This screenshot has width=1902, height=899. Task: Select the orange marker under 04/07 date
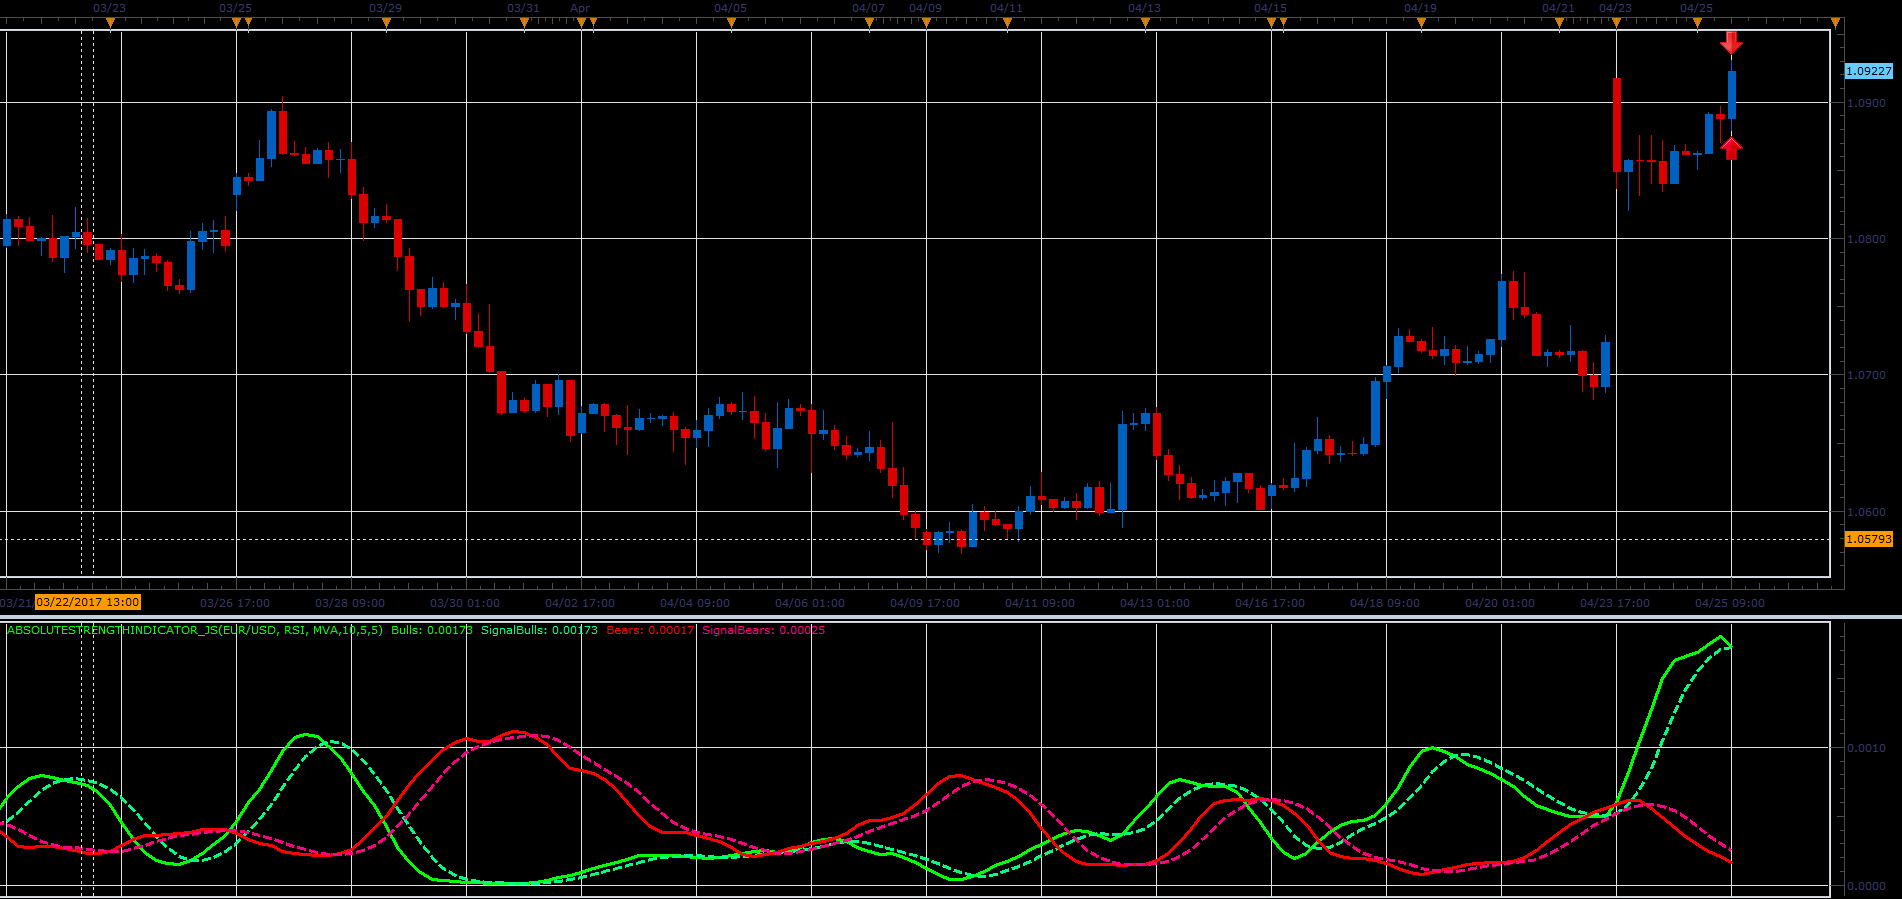(869, 23)
